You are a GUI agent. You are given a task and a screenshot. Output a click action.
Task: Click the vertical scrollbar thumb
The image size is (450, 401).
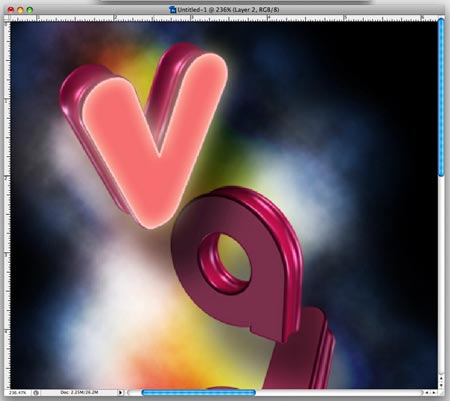click(441, 97)
